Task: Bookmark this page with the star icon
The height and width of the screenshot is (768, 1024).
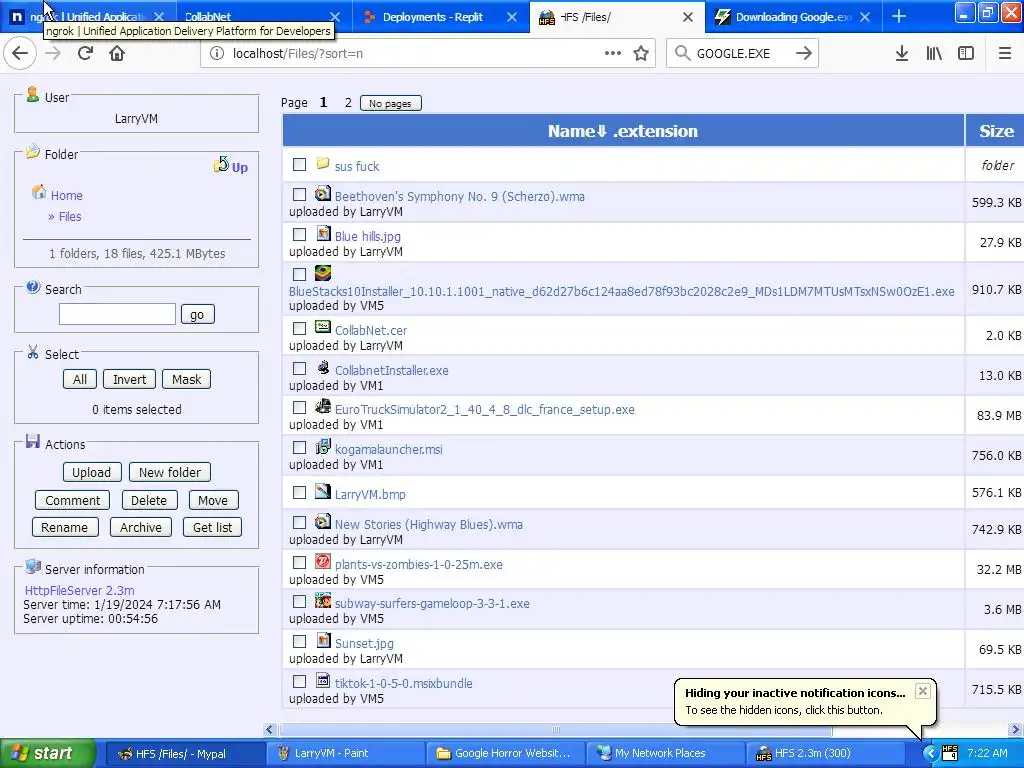Action: point(641,54)
